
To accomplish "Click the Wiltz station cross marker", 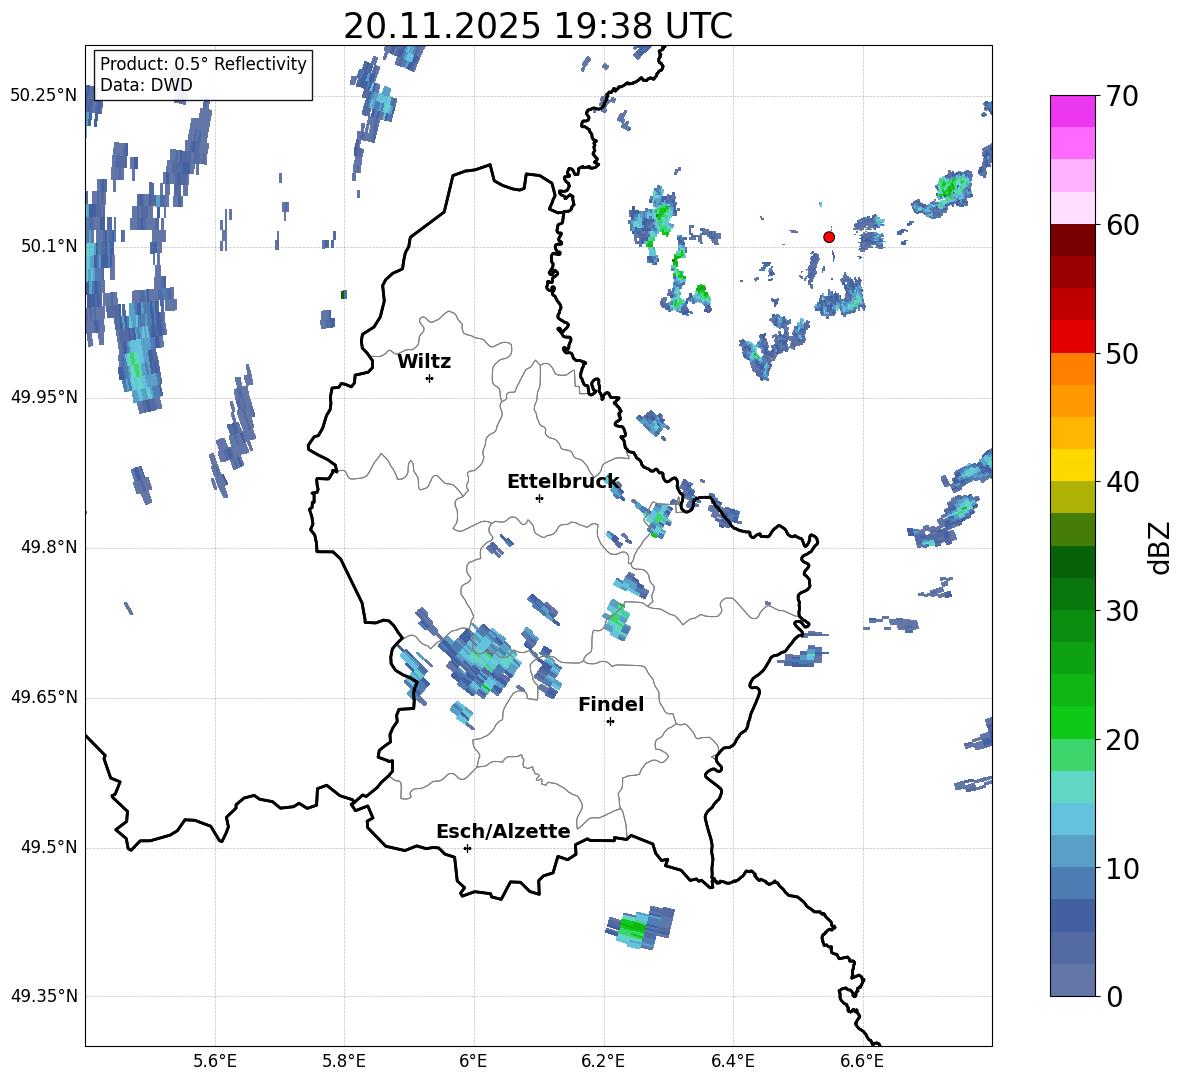I will point(429,378).
